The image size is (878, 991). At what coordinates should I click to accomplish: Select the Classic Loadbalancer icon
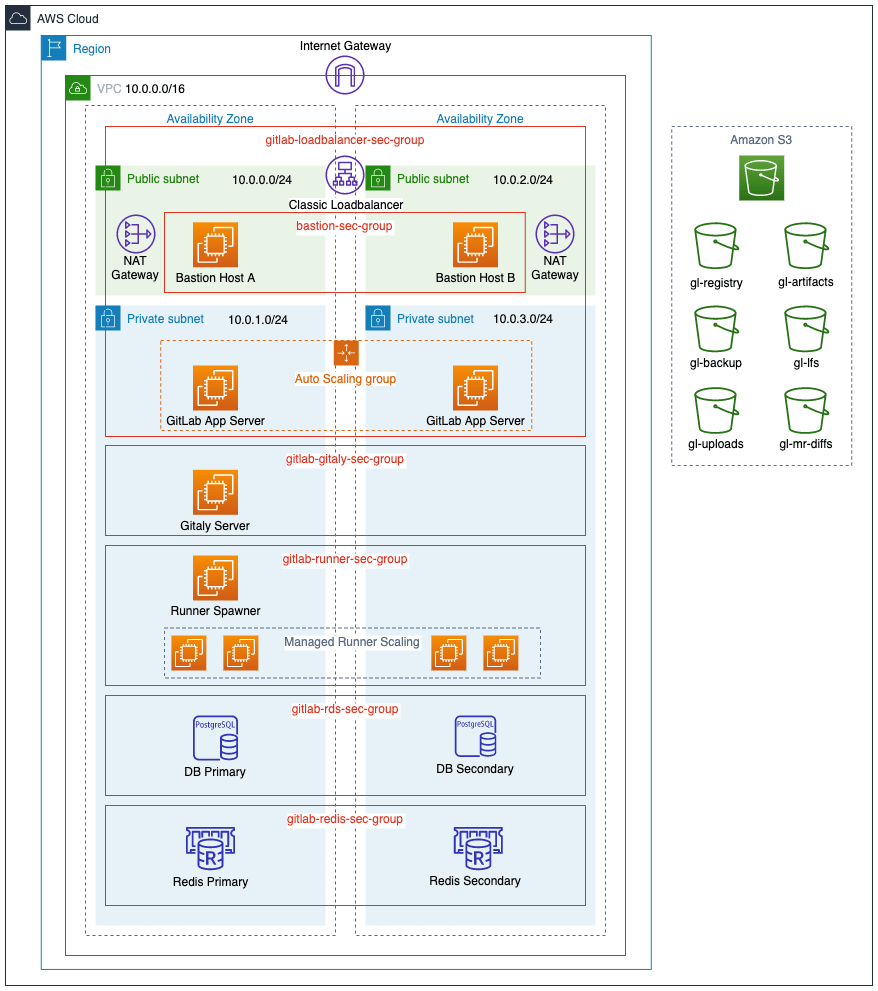[344, 175]
